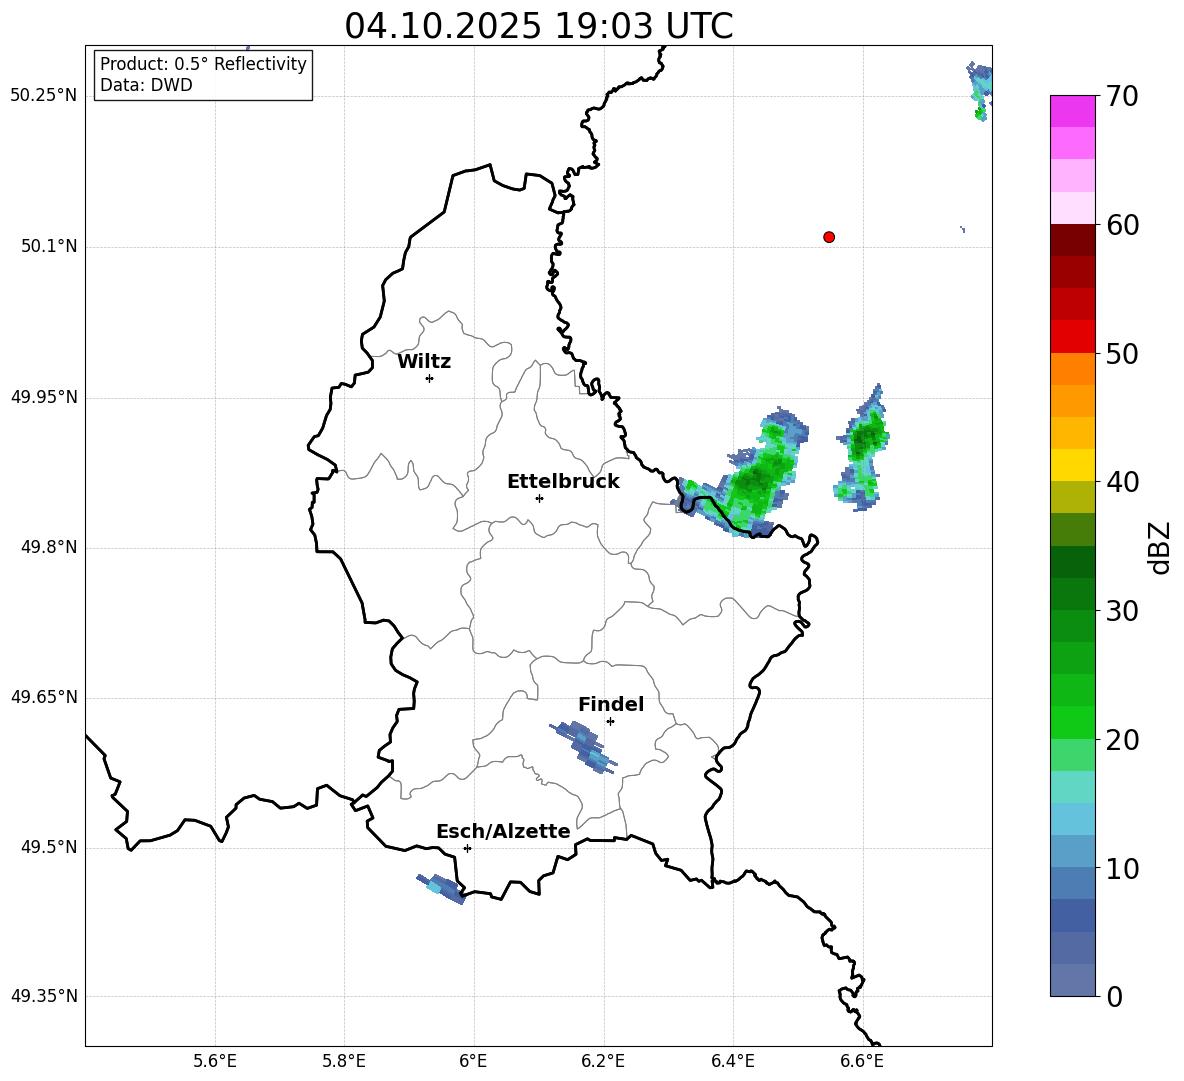Viewport: 1184px width, 1081px height.
Task: Click the 50.25°N latitude label
Action: pyautogui.click(x=44, y=96)
